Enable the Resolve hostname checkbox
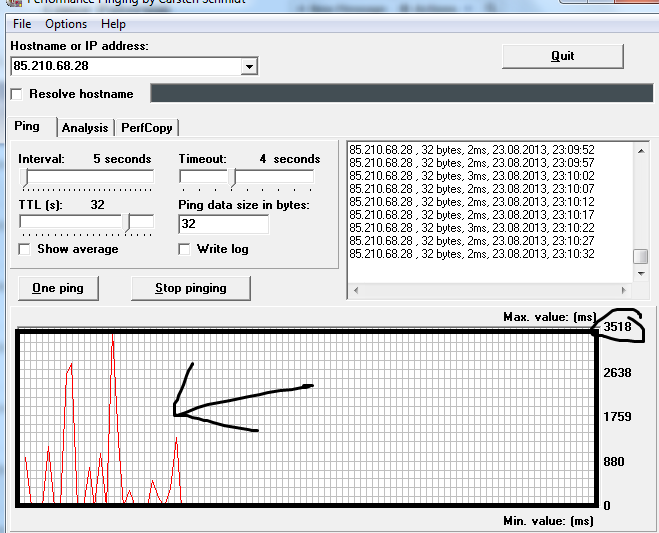This screenshot has width=659, height=533. [17, 94]
